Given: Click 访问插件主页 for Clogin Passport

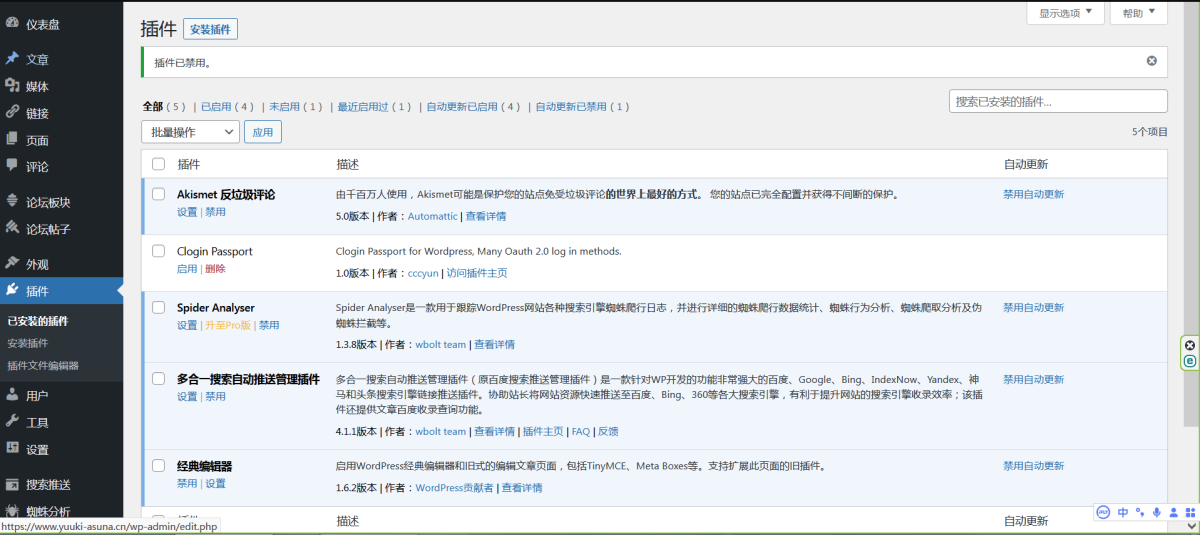Looking at the screenshot, I should (x=476, y=273).
